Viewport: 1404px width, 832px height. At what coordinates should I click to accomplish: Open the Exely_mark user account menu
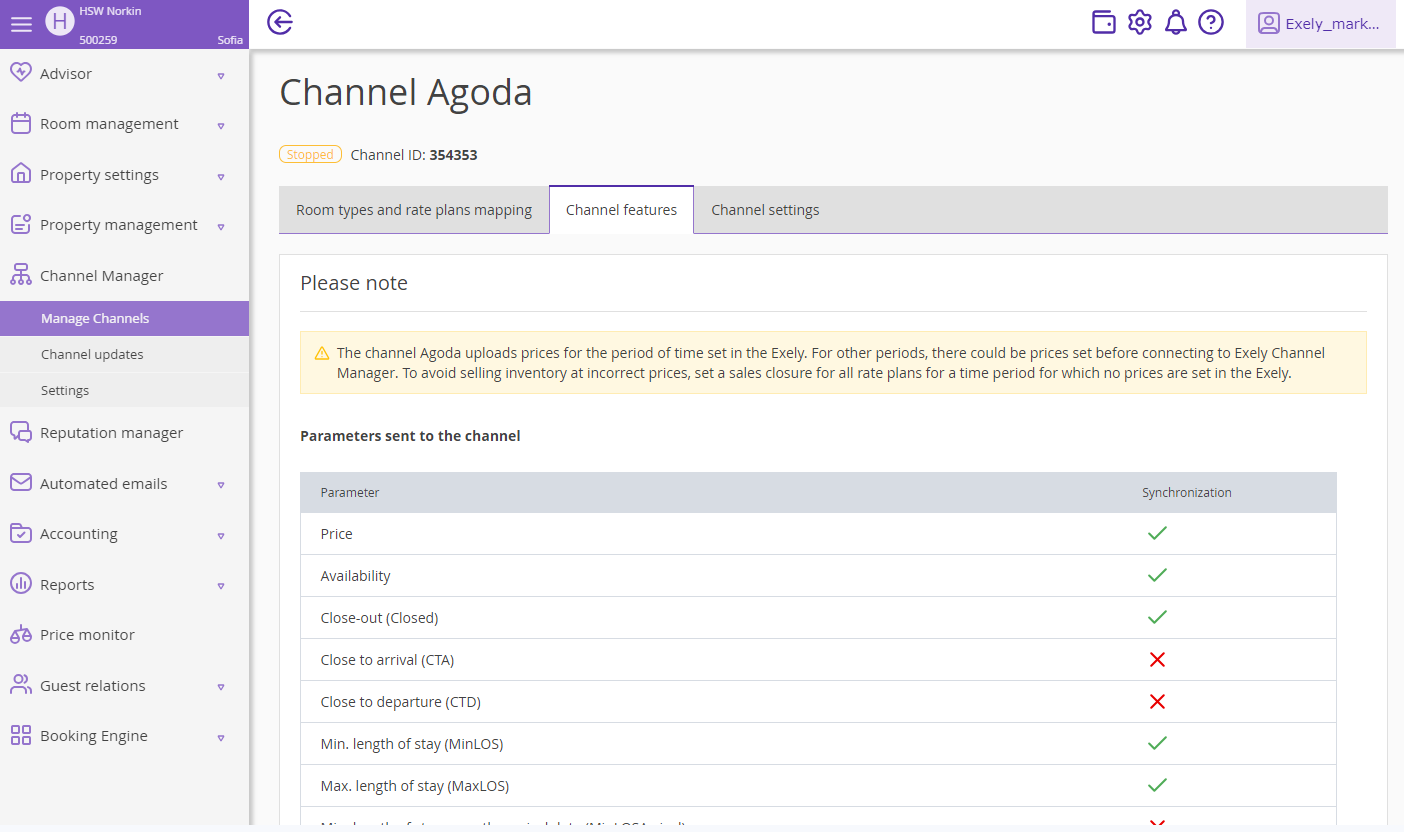(x=1320, y=24)
